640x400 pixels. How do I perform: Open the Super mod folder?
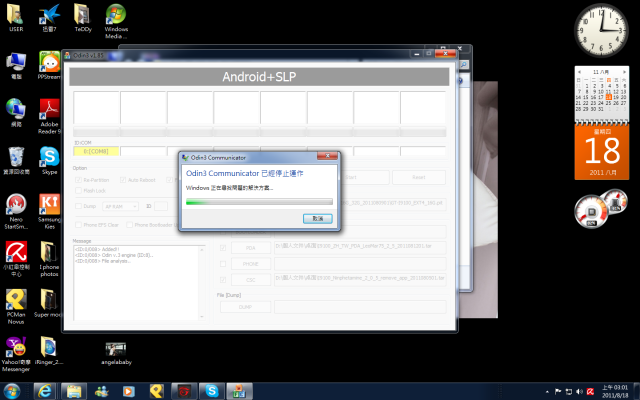[48, 303]
